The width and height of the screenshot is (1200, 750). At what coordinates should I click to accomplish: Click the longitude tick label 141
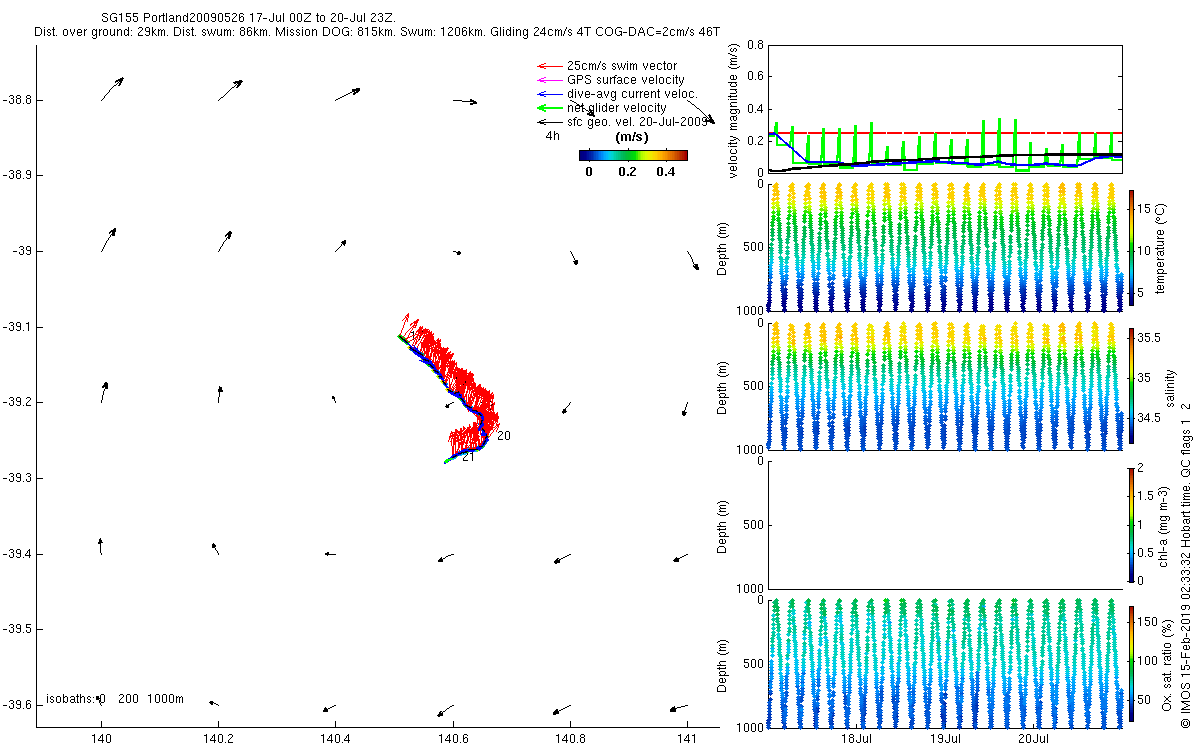(x=686, y=738)
